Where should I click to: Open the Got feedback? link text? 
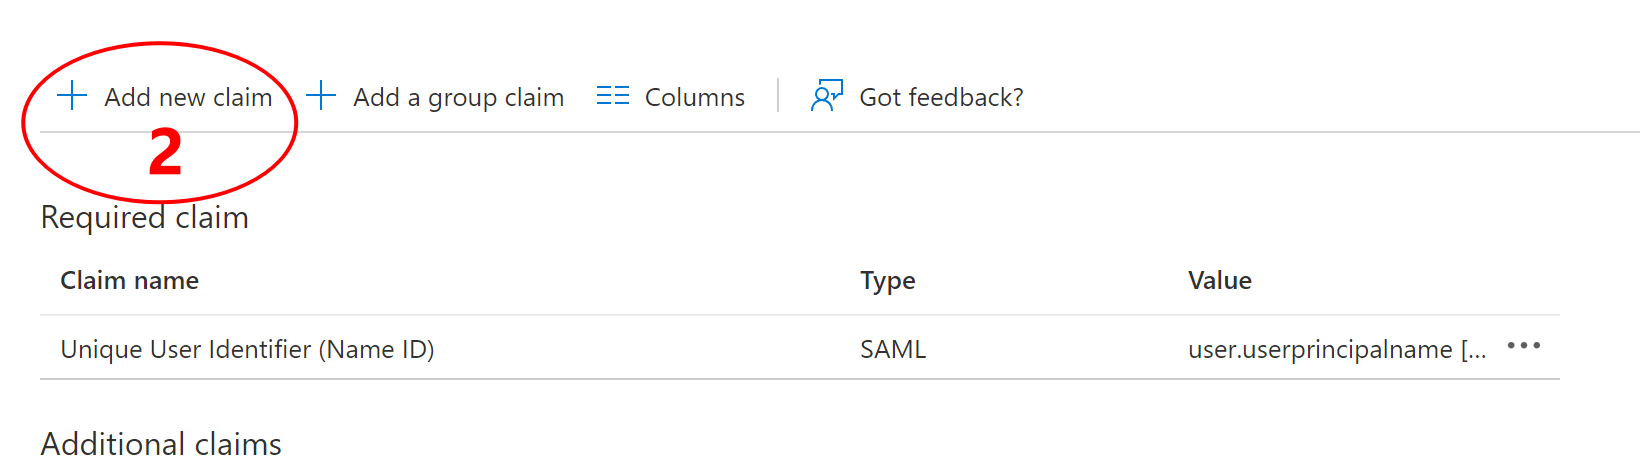click(x=941, y=97)
